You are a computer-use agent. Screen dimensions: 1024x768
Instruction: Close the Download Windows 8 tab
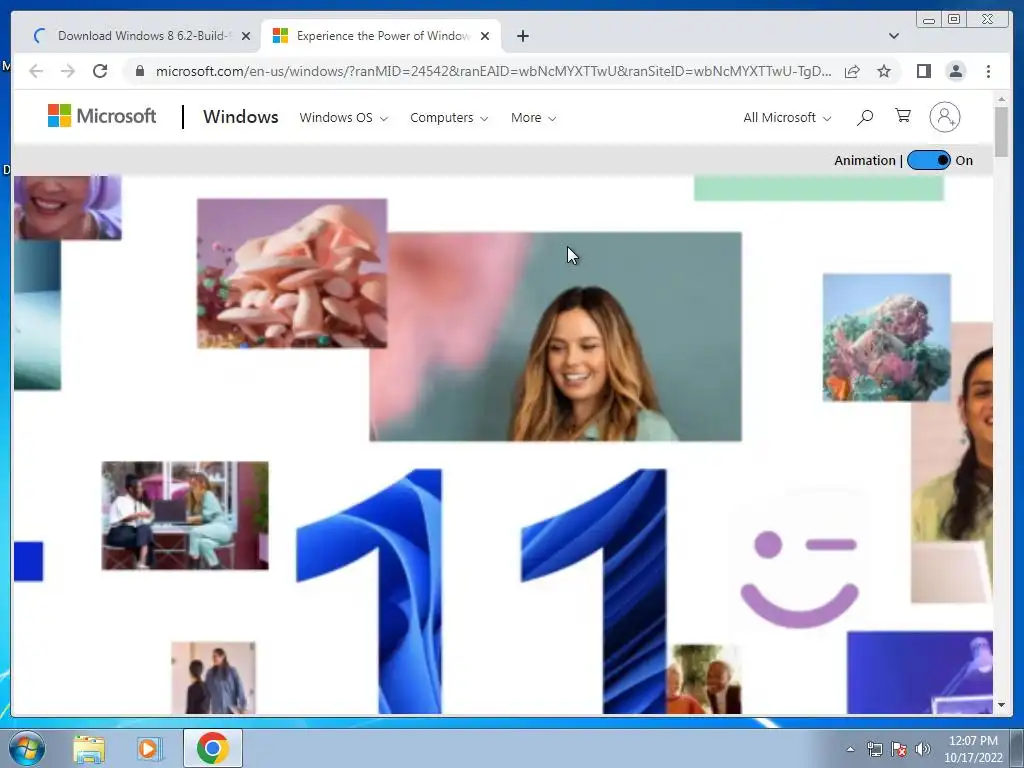point(246,36)
